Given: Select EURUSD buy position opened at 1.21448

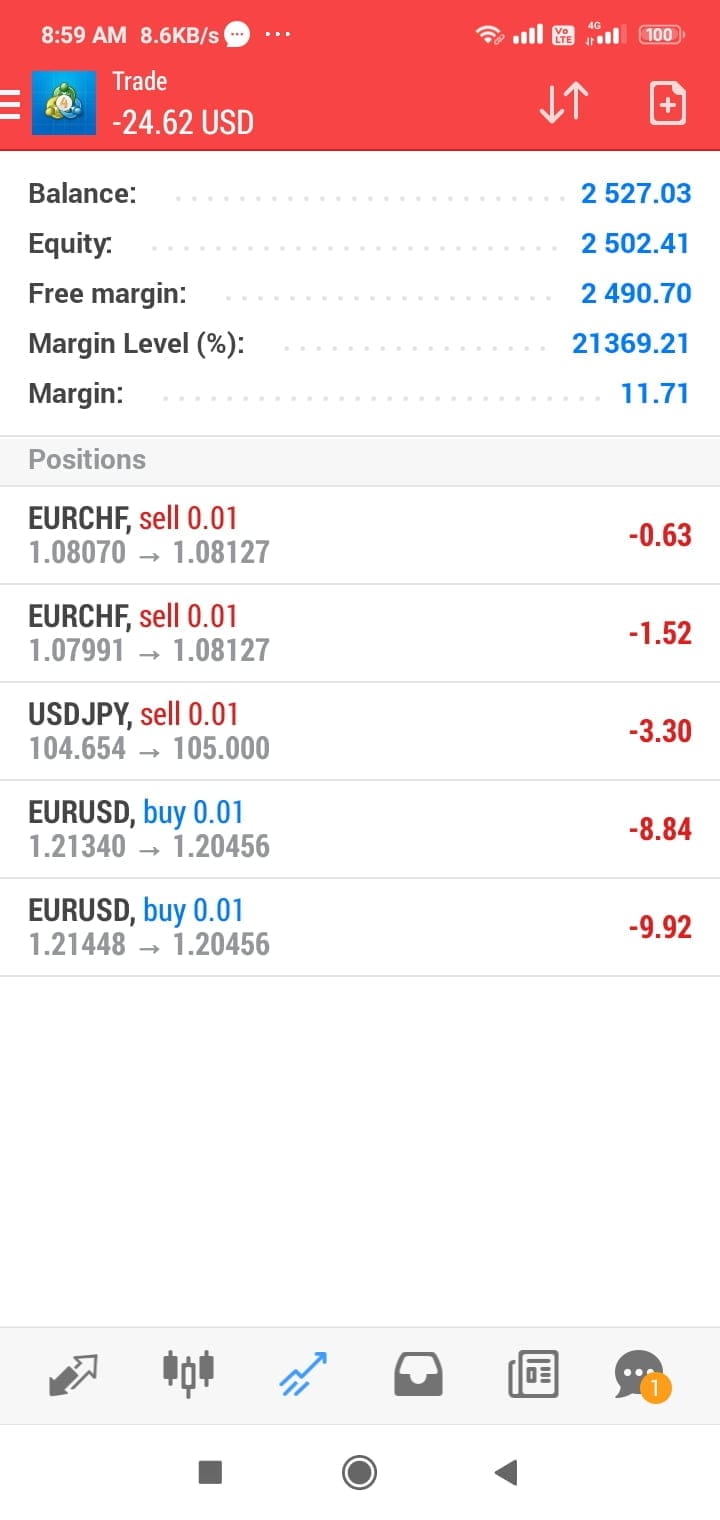Looking at the screenshot, I should point(360,927).
